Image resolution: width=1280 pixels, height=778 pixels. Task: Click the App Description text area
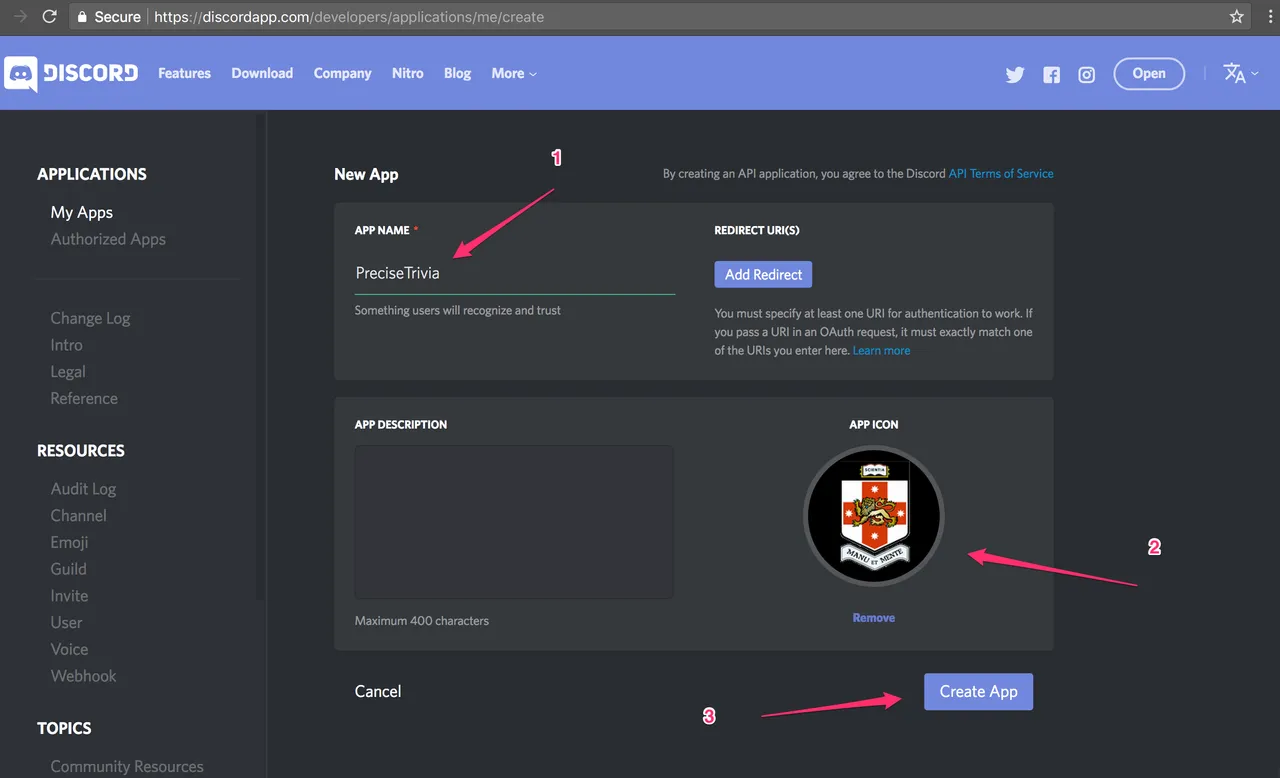point(514,522)
